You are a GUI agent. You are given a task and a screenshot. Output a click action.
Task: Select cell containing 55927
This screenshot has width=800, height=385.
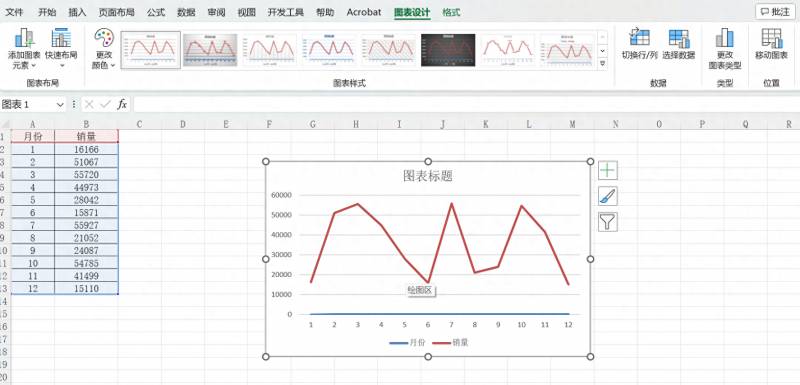86,225
